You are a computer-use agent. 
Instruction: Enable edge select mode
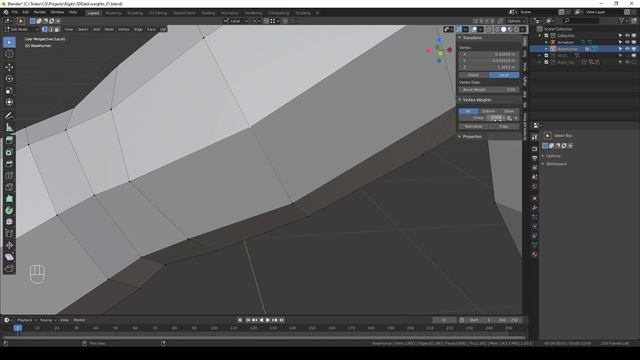click(51, 29)
